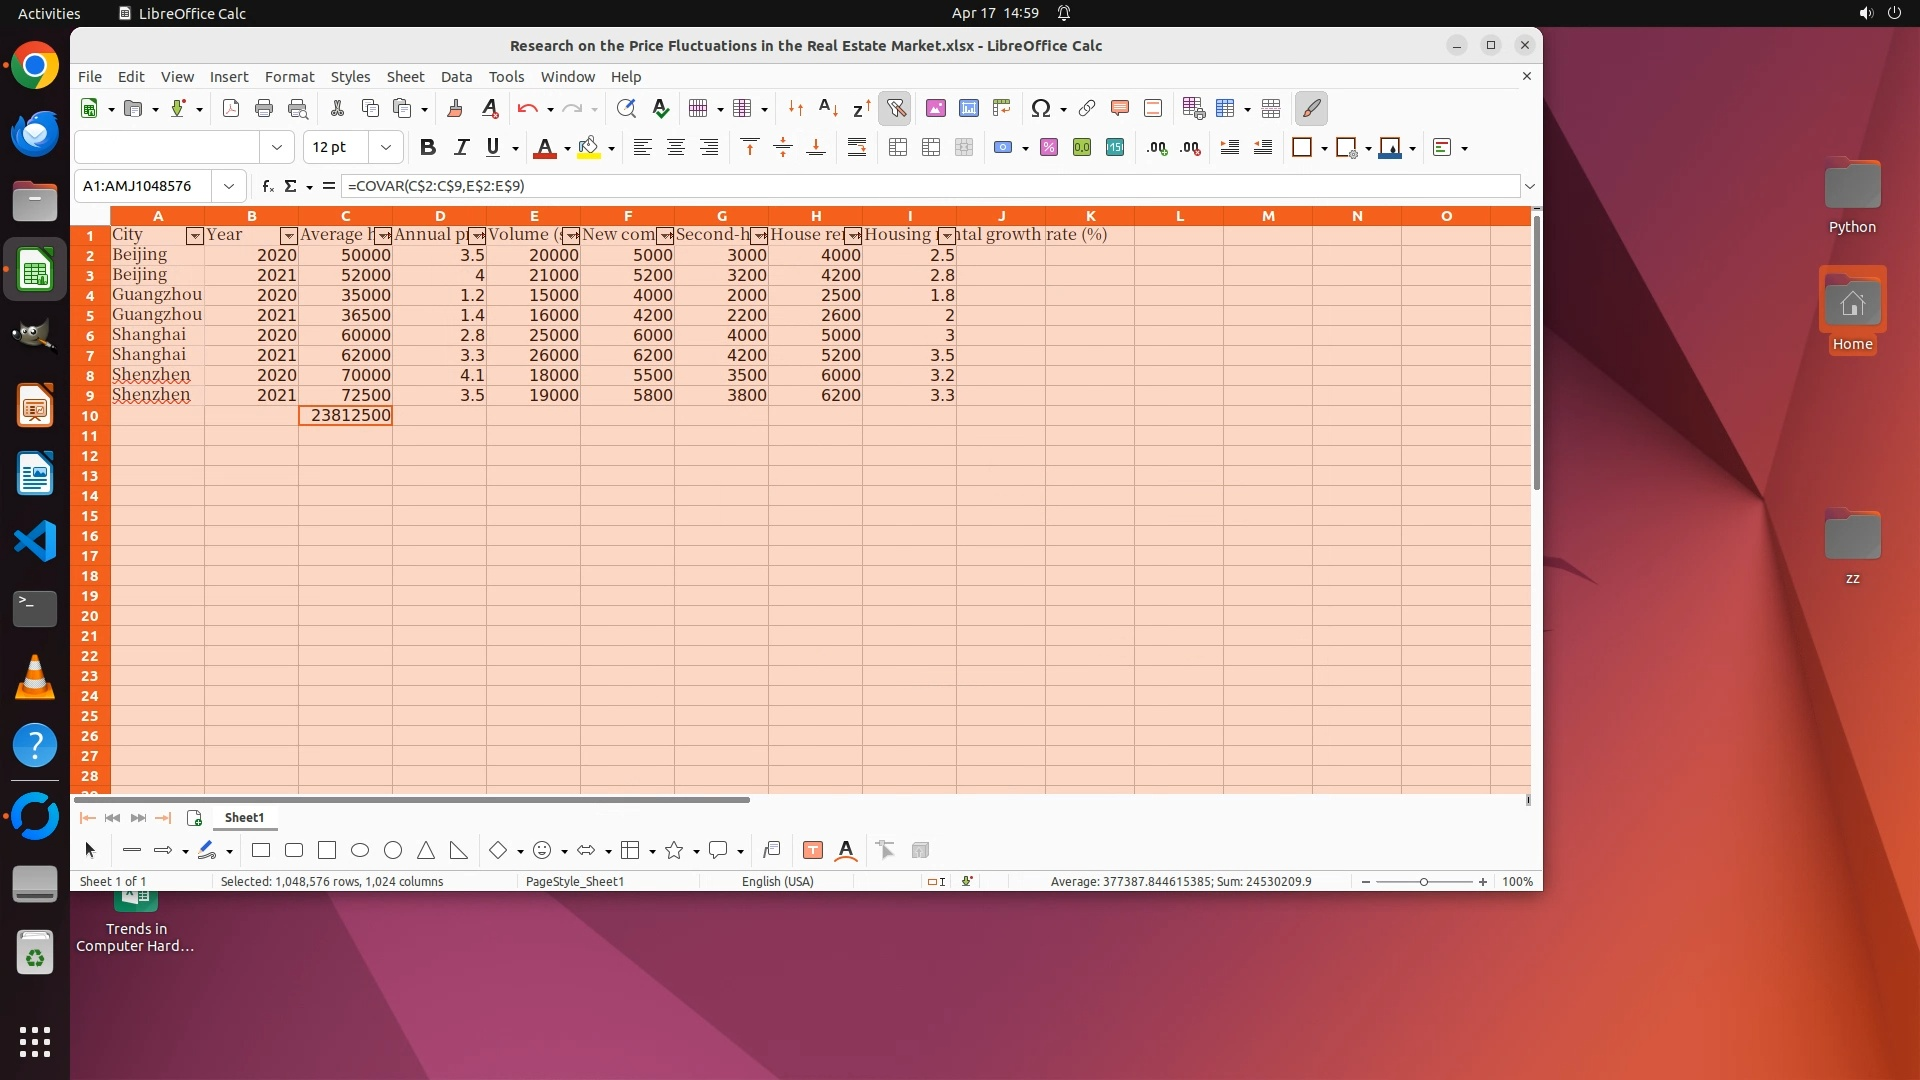1920x1080 pixels.
Task: Open the City column filter dropdown
Action: pos(195,236)
